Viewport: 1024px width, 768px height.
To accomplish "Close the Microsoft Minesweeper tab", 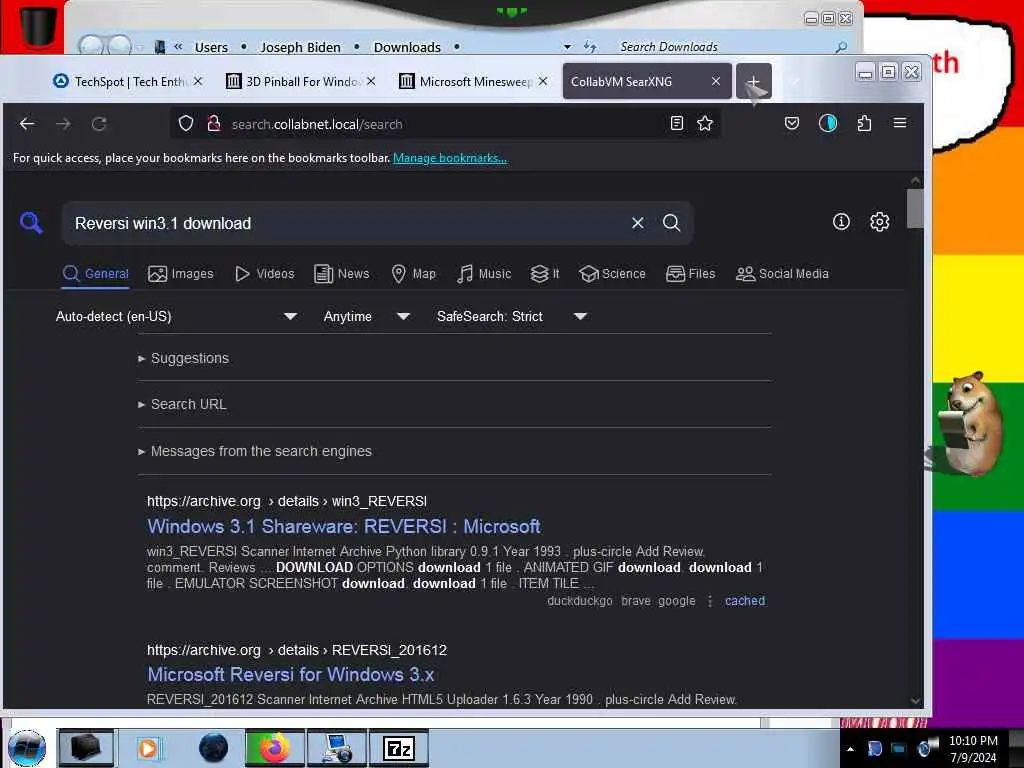I will coord(543,81).
